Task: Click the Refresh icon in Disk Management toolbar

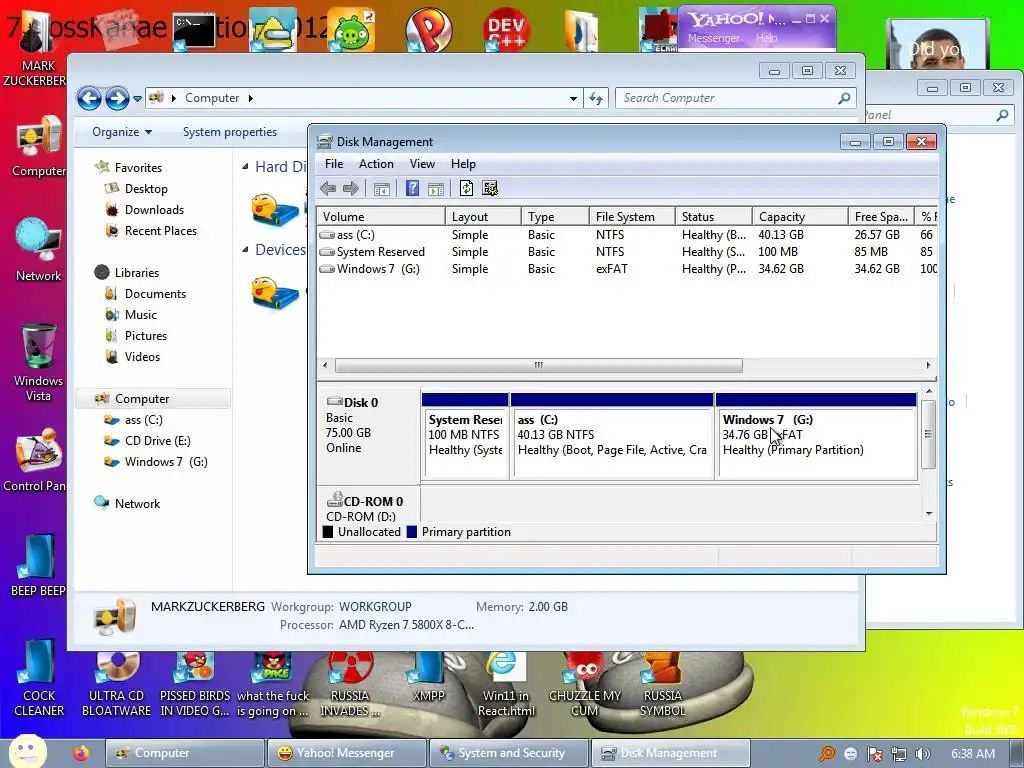Action: [x=466, y=189]
